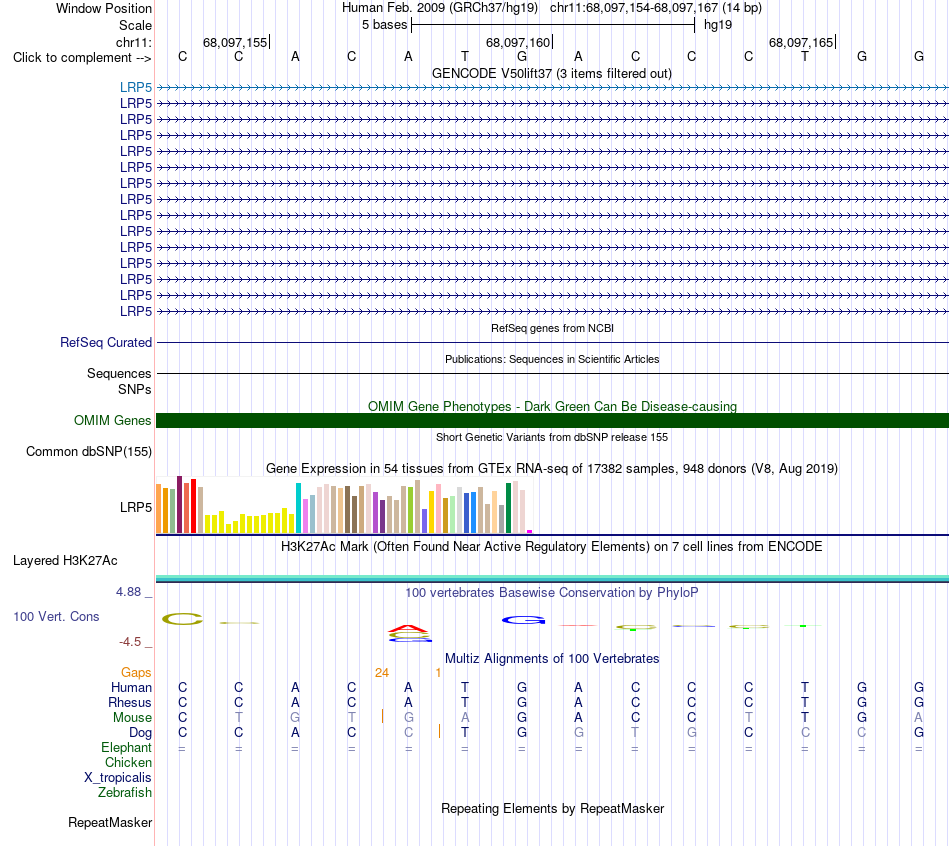Click the 'Click to complement -->' label
The height and width of the screenshot is (846, 950).
point(82,58)
